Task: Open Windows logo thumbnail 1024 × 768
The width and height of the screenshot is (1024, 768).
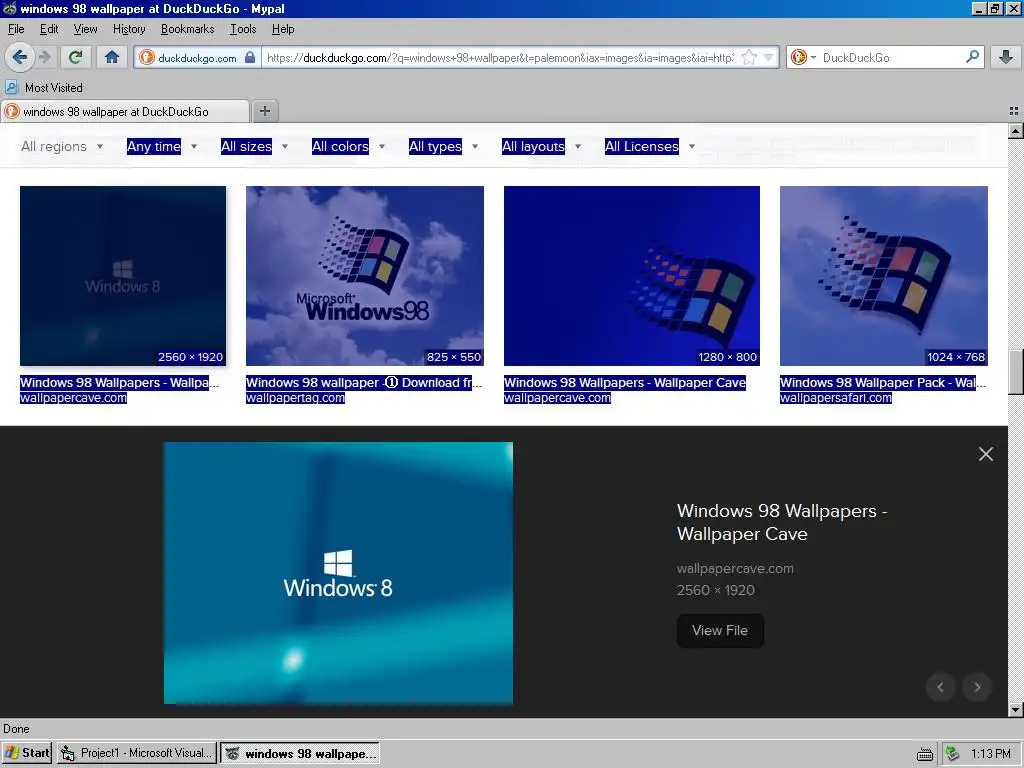Action: [x=884, y=276]
